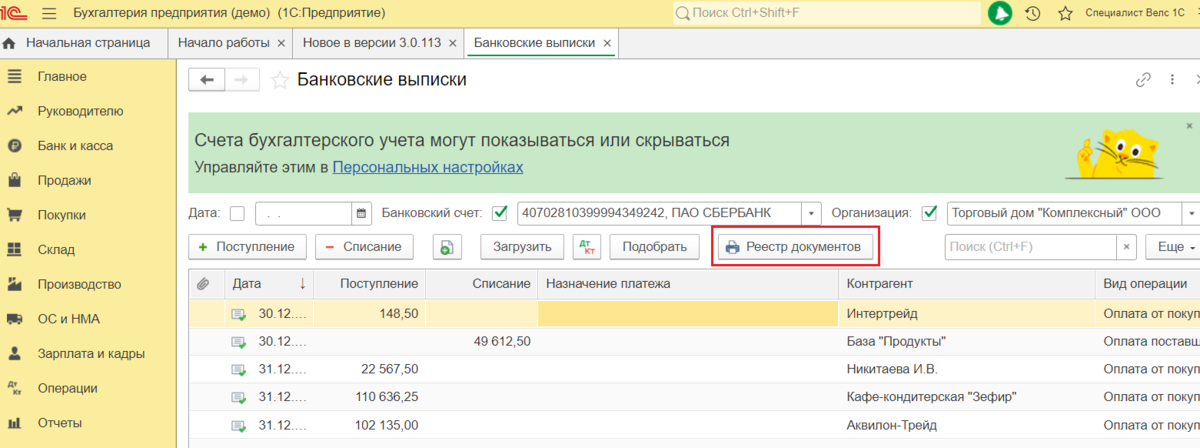Open Руководителю section in sidebar
This screenshot has height=448, width=1200.
79,111
